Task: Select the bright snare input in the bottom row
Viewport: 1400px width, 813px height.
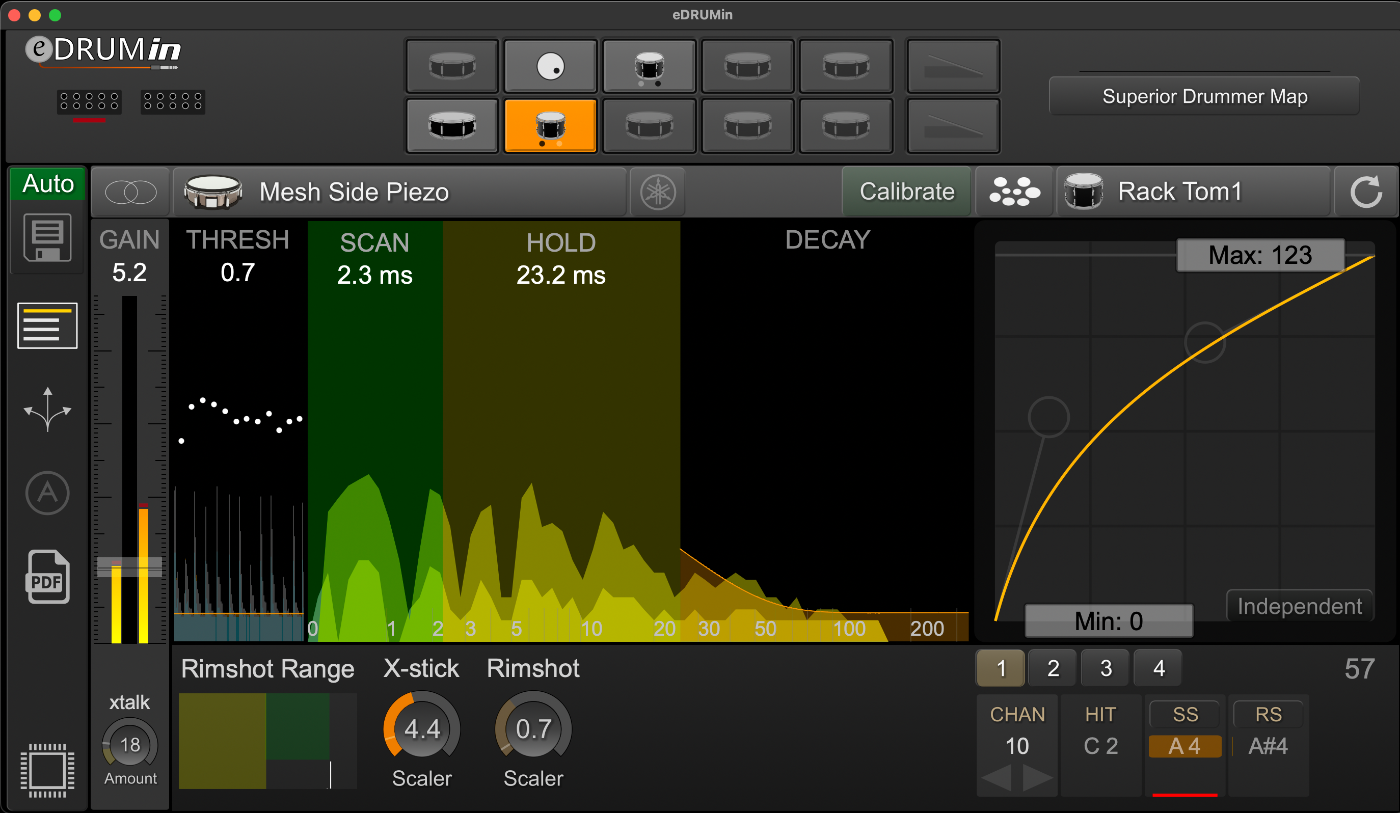Action: [x=451, y=125]
